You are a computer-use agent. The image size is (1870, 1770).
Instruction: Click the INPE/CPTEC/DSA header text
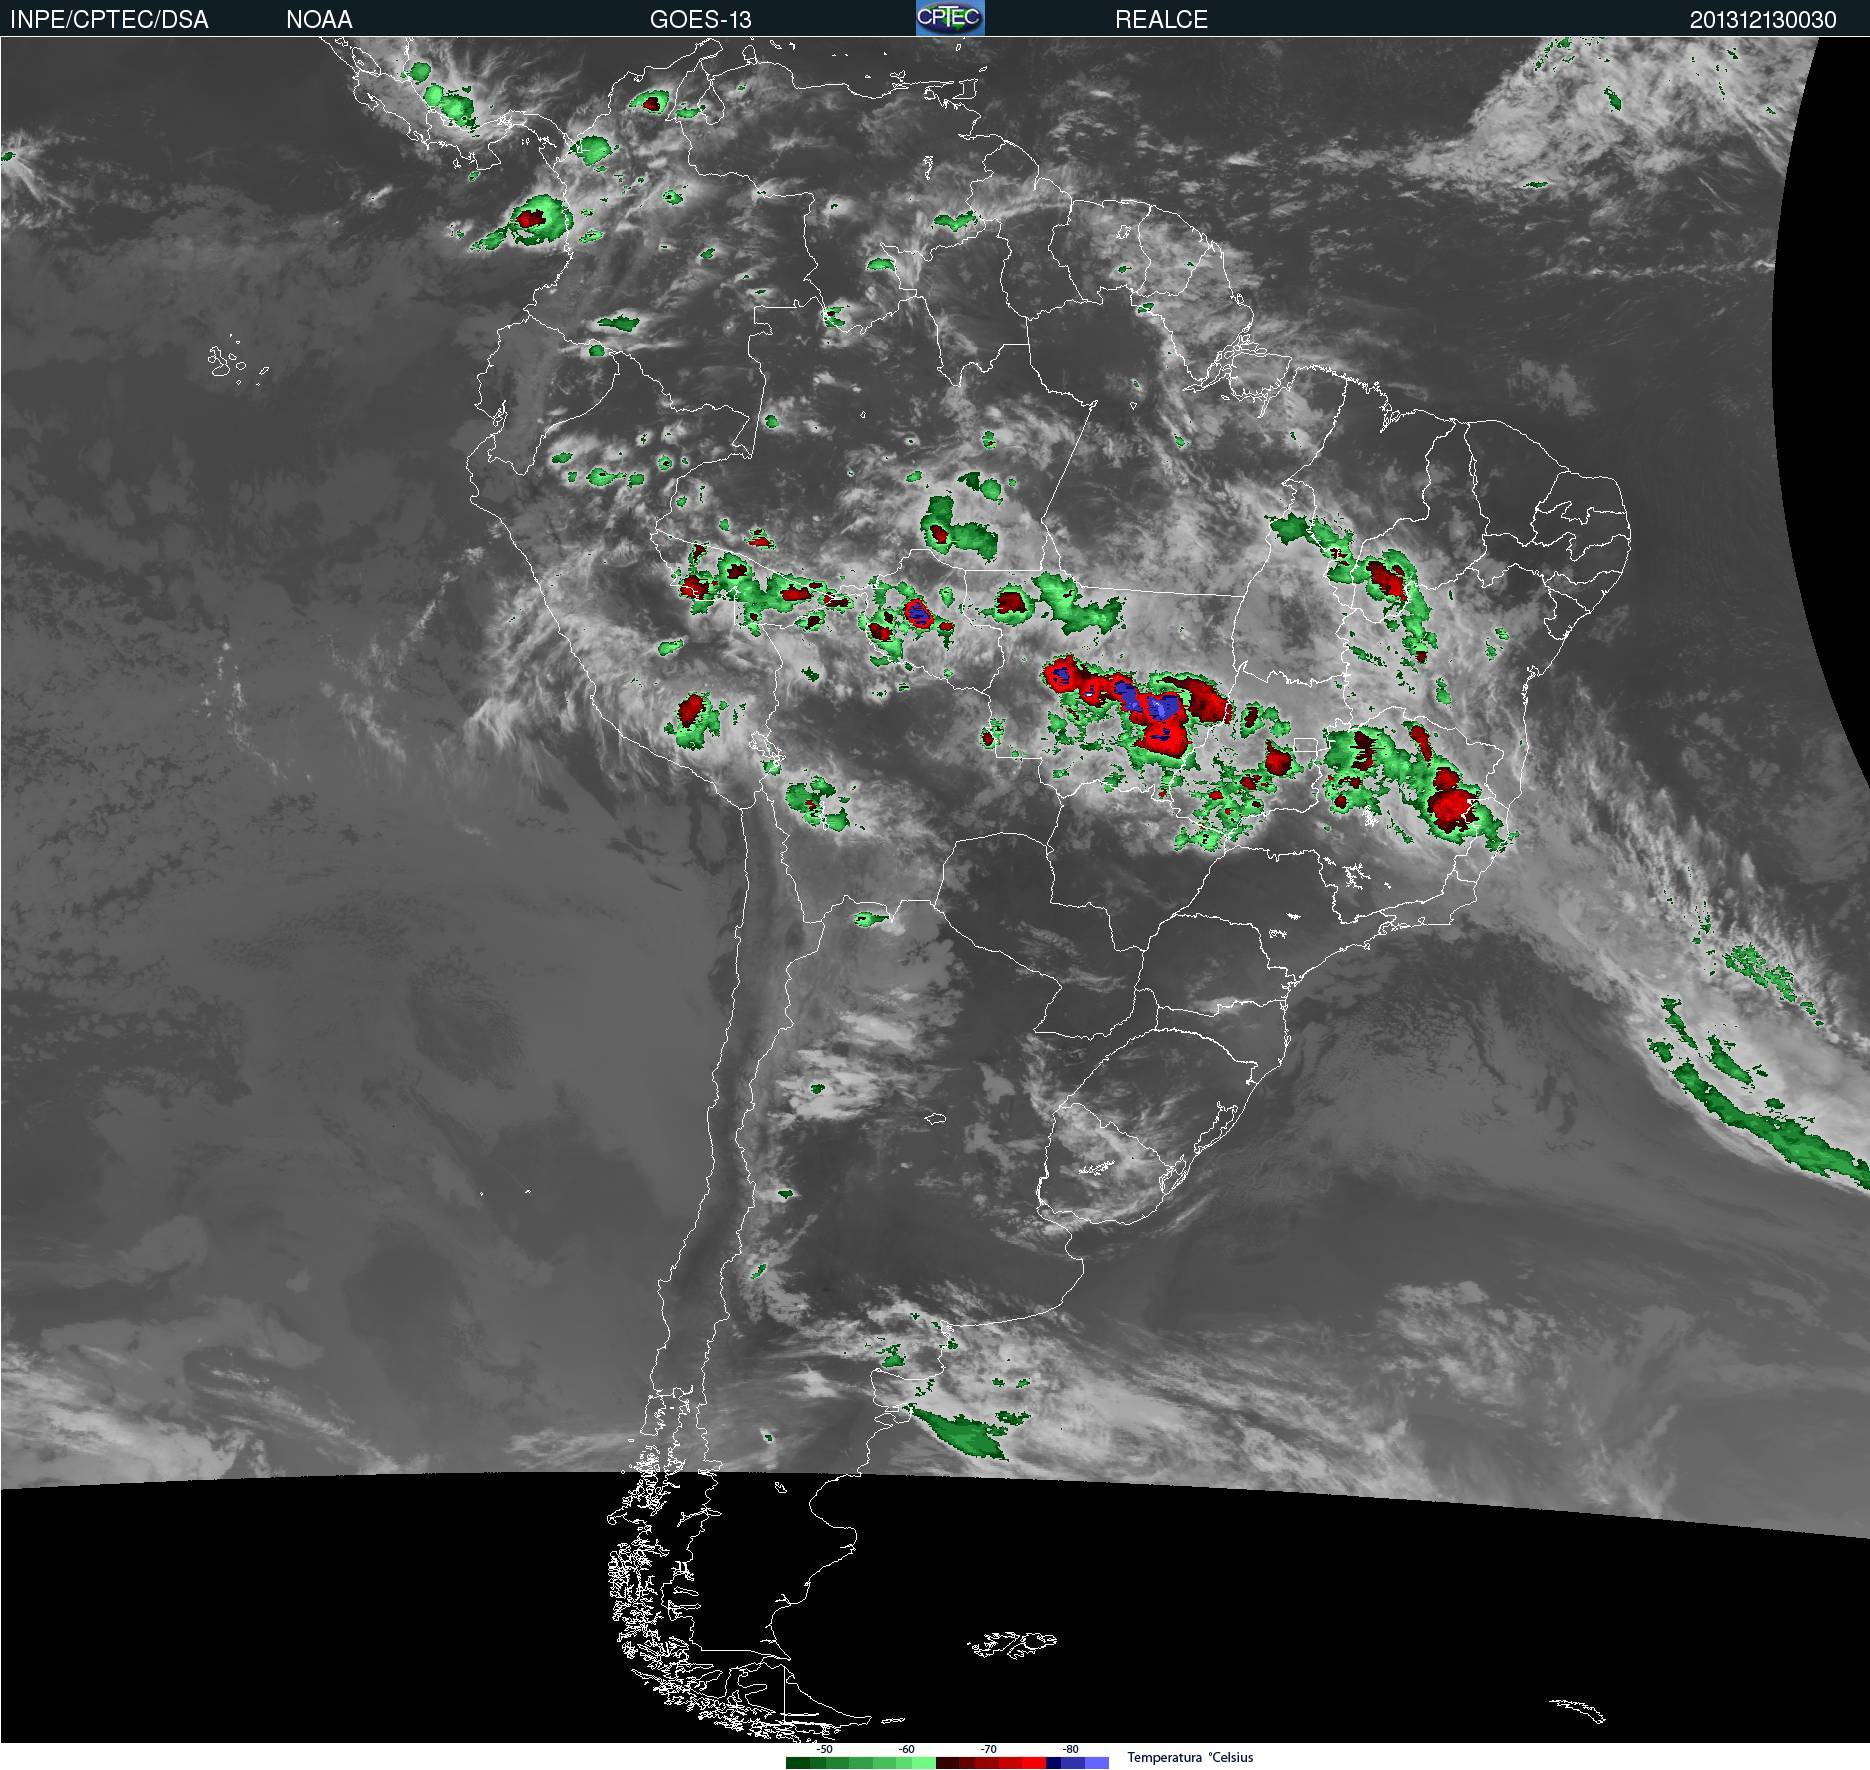[x=109, y=19]
